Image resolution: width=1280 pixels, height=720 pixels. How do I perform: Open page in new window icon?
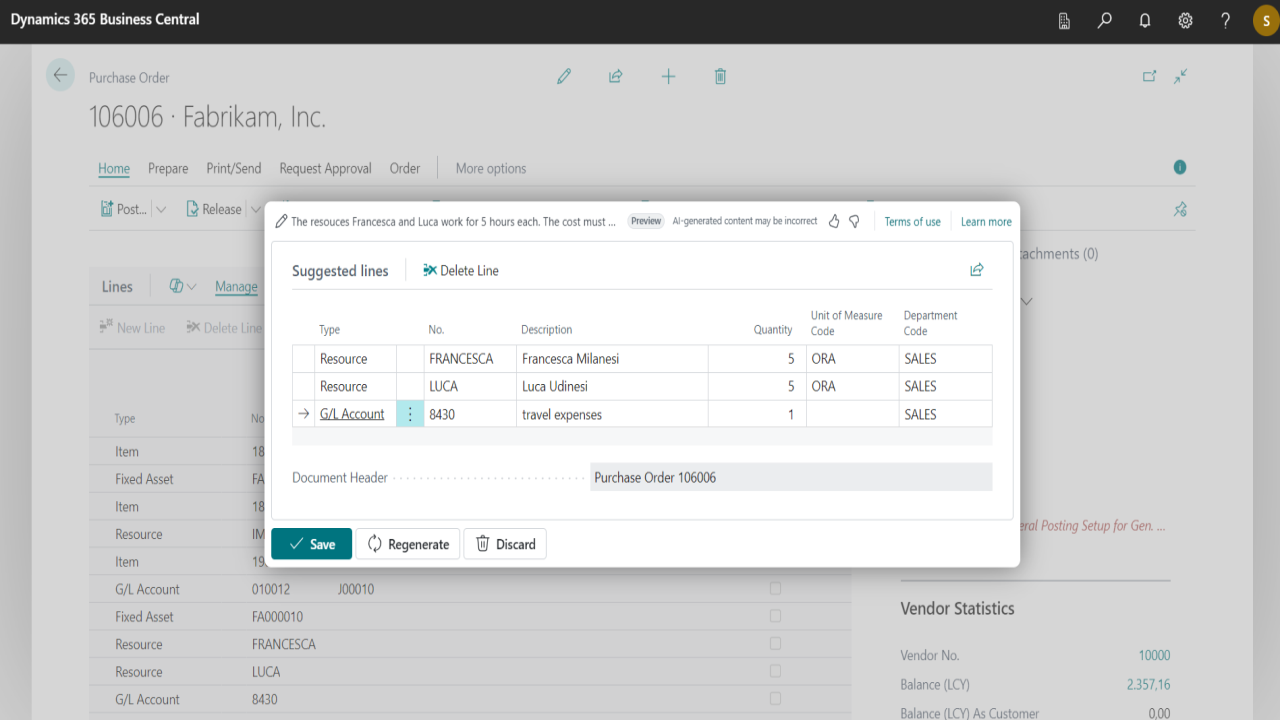pos(1150,76)
